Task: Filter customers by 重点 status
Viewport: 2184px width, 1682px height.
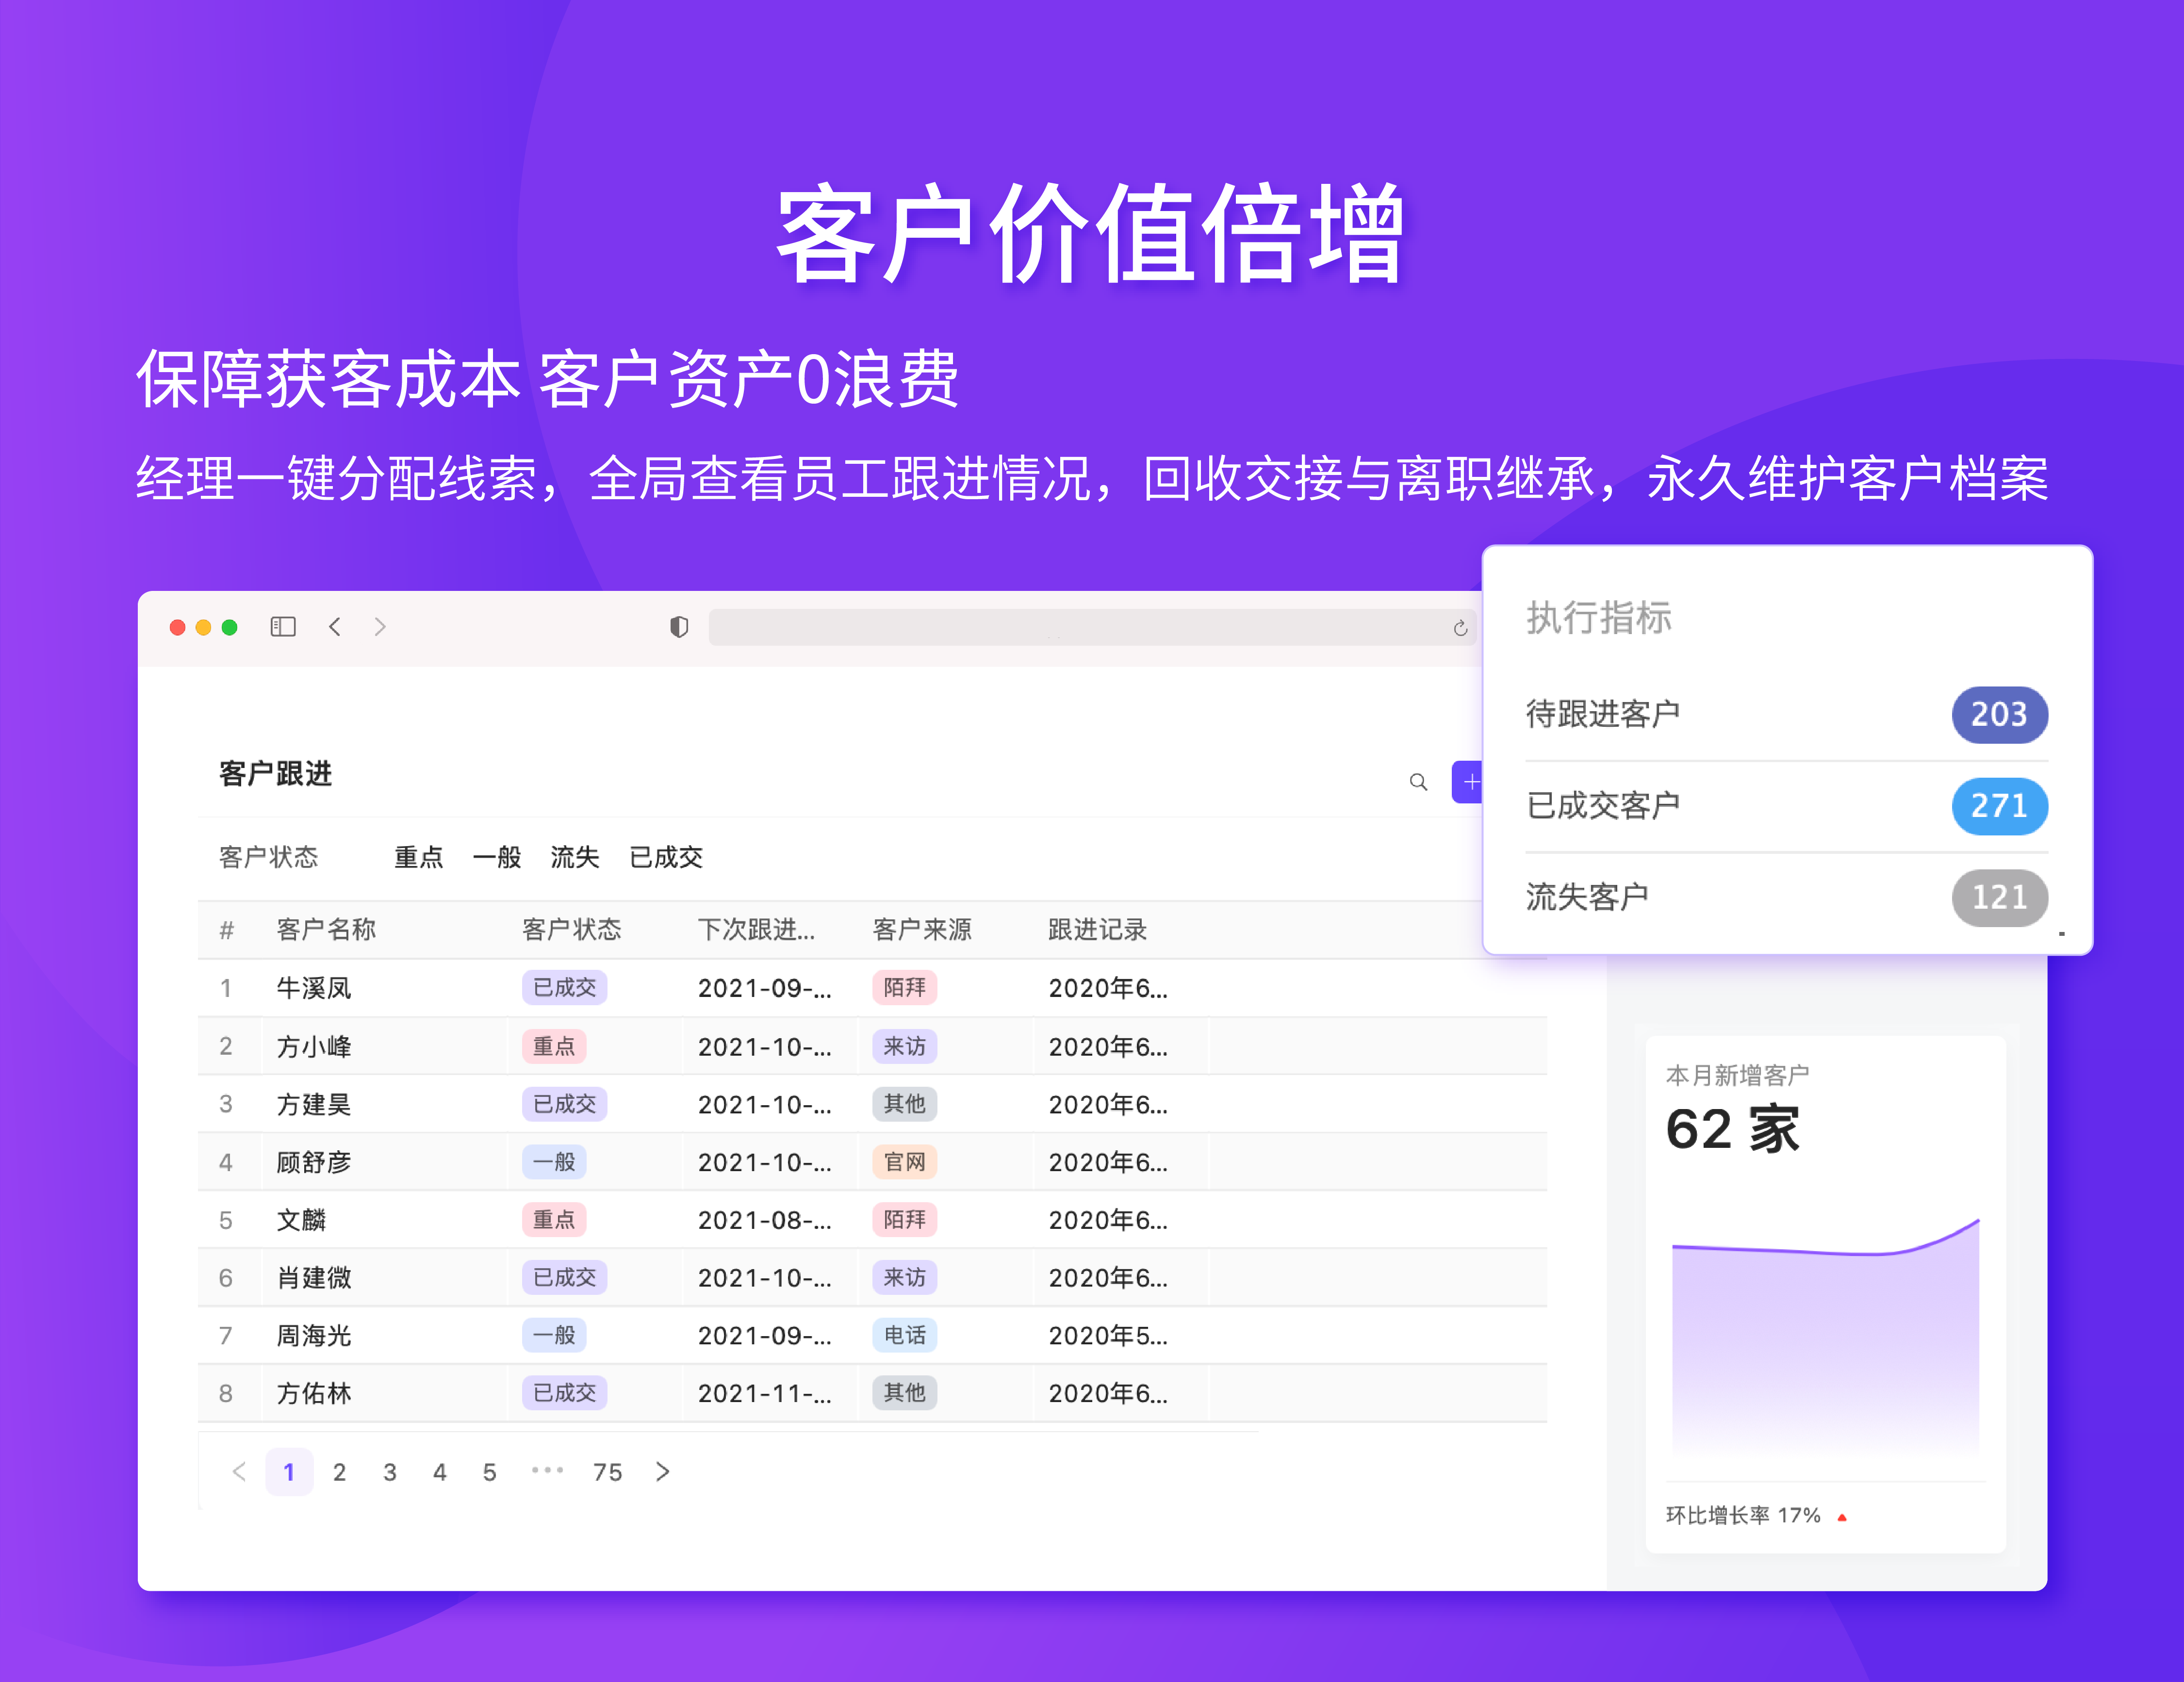Action: point(419,857)
